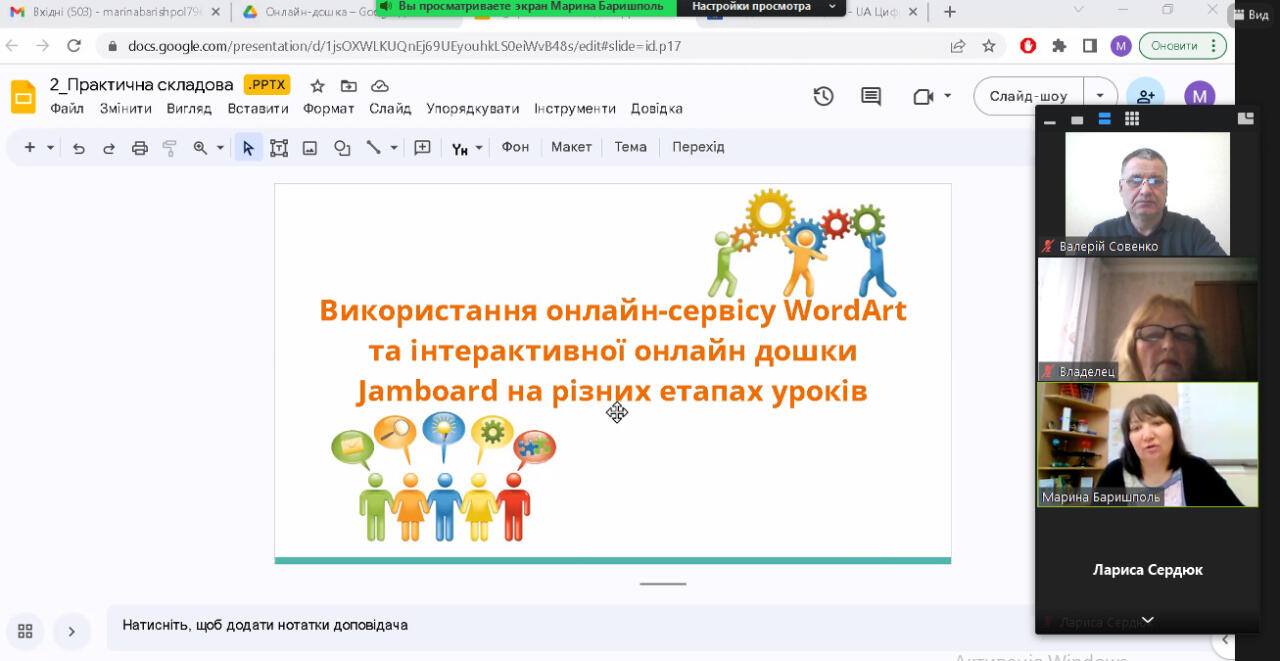Open a new browser tab

(950, 12)
